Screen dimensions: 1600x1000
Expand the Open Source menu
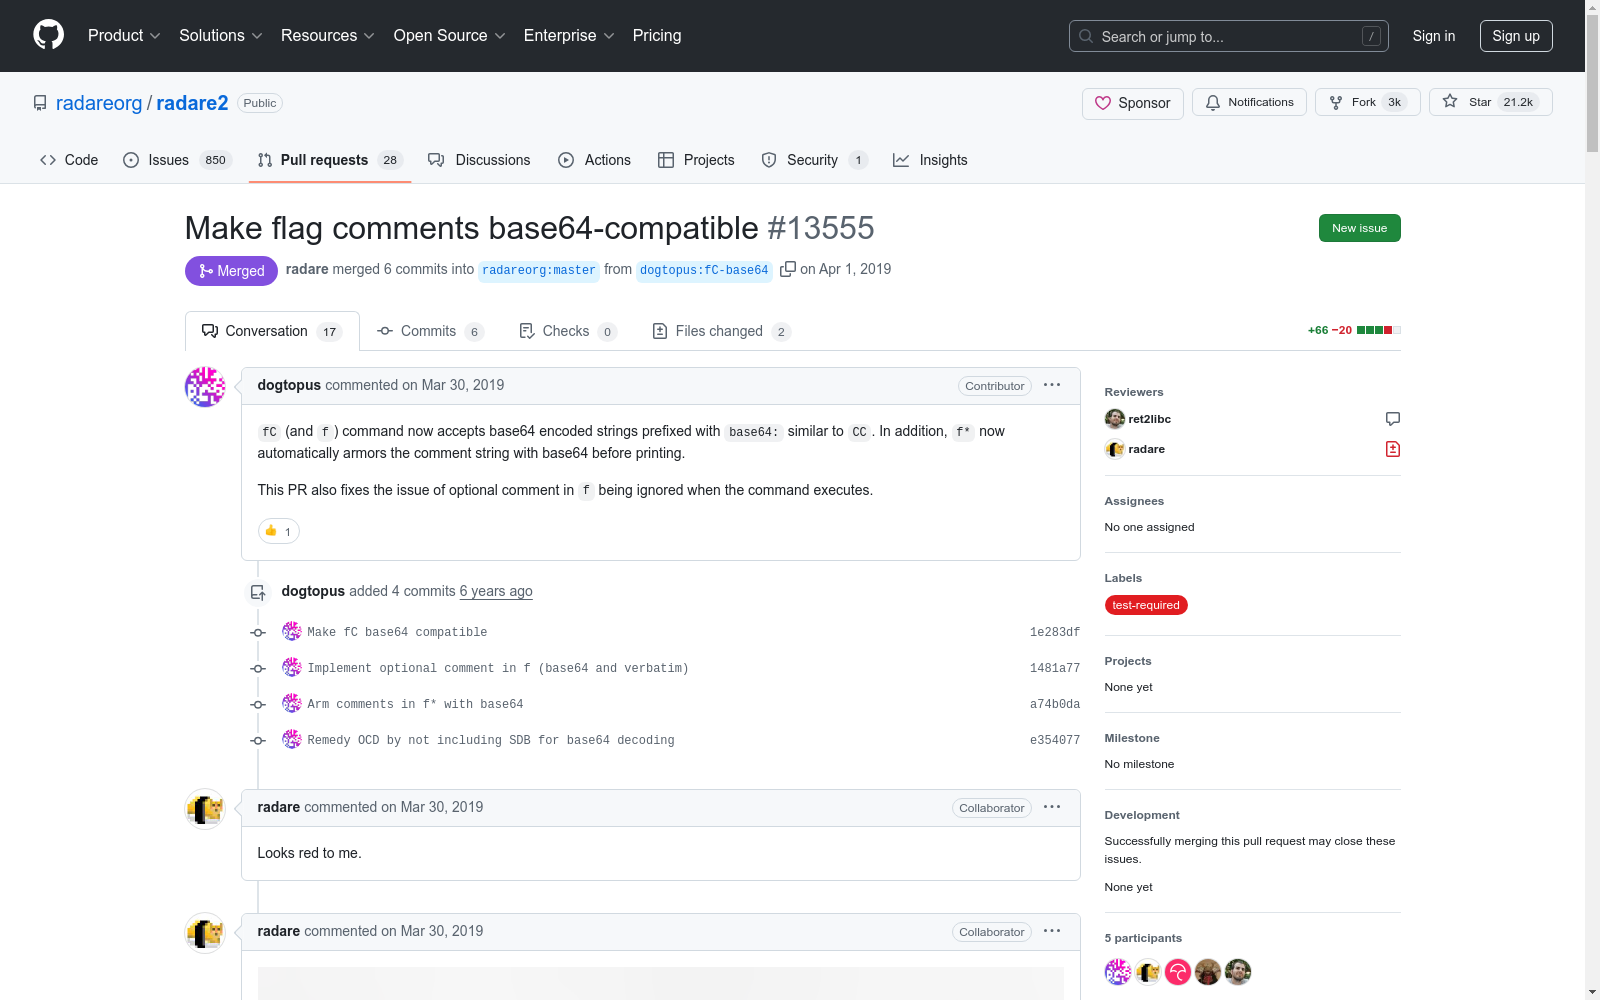pos(450,36)
